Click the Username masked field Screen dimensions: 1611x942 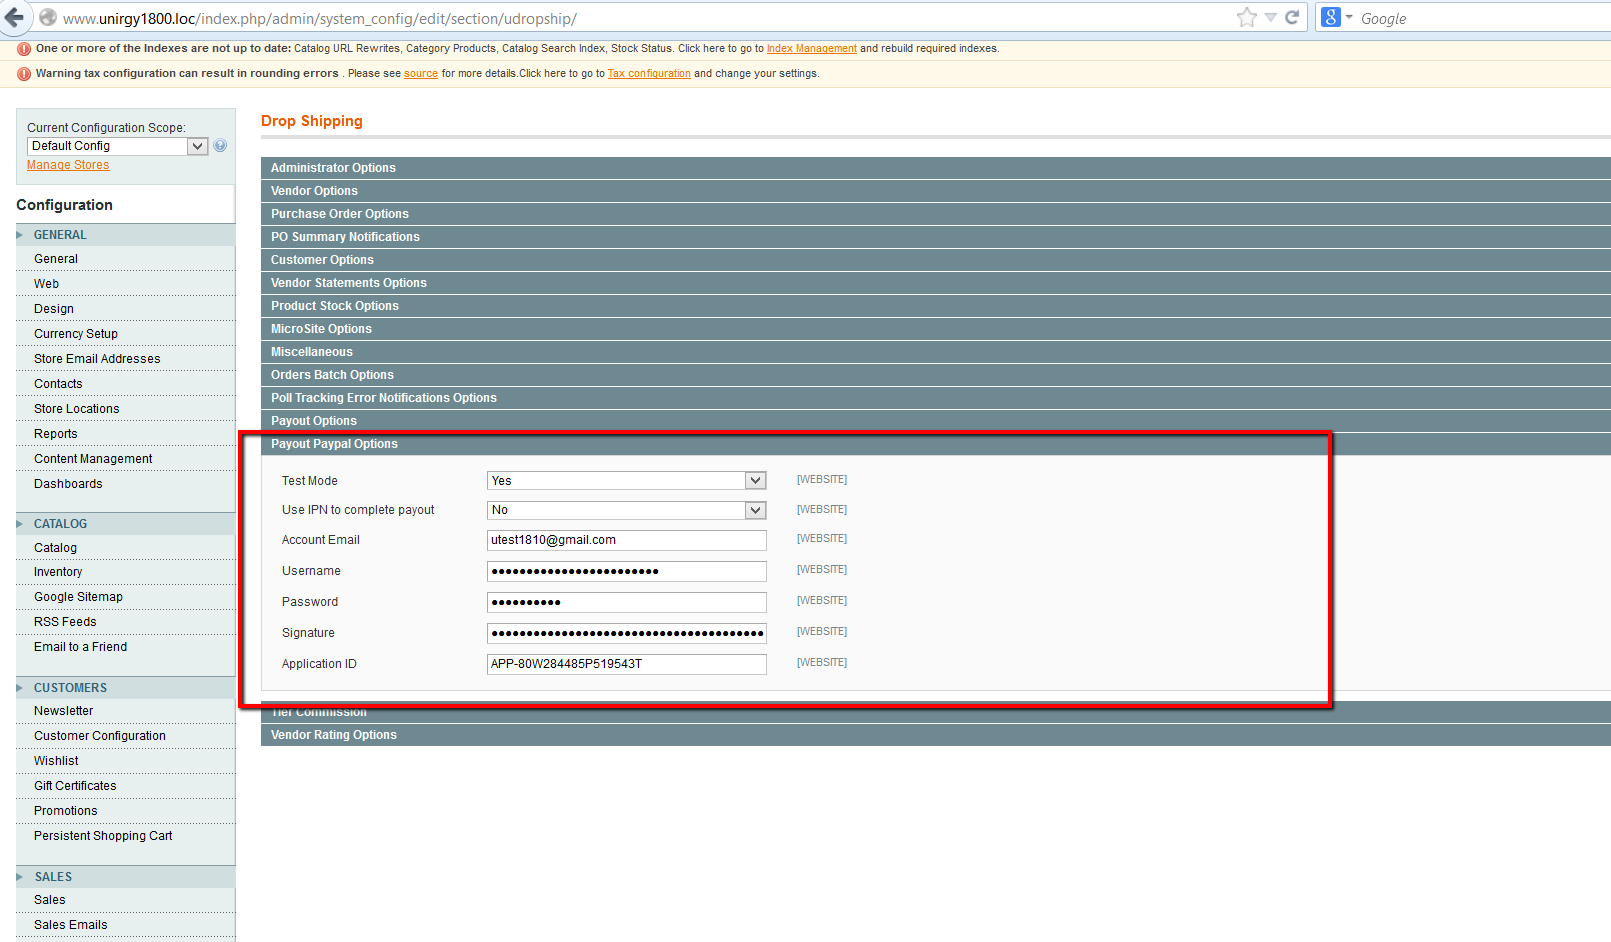[x=627, y=571]
